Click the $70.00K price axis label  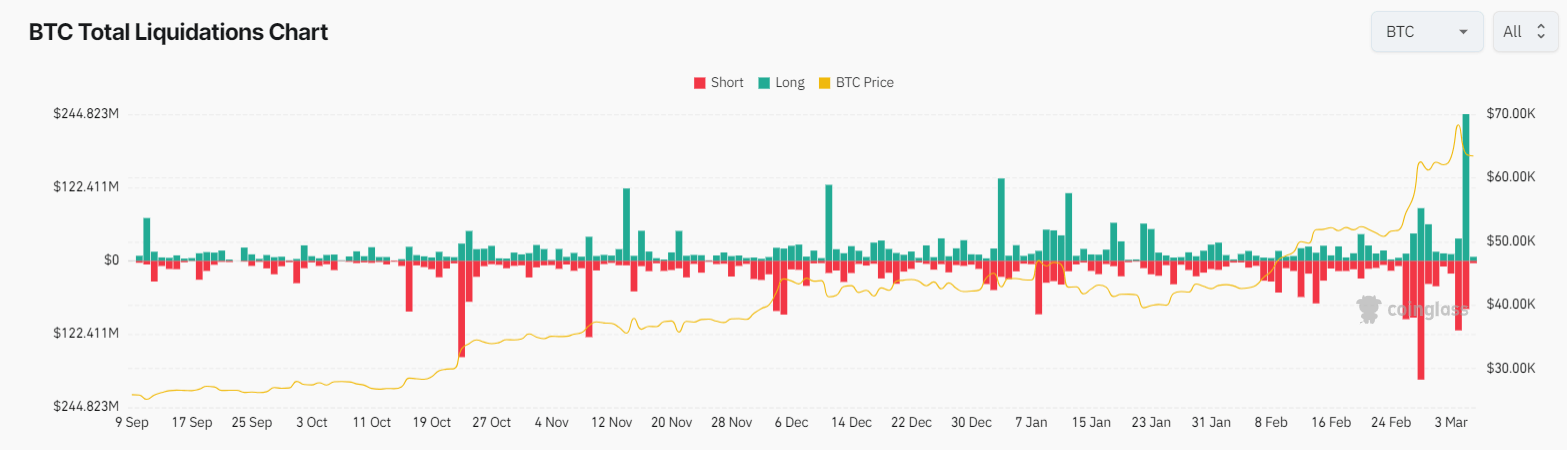1510,114
